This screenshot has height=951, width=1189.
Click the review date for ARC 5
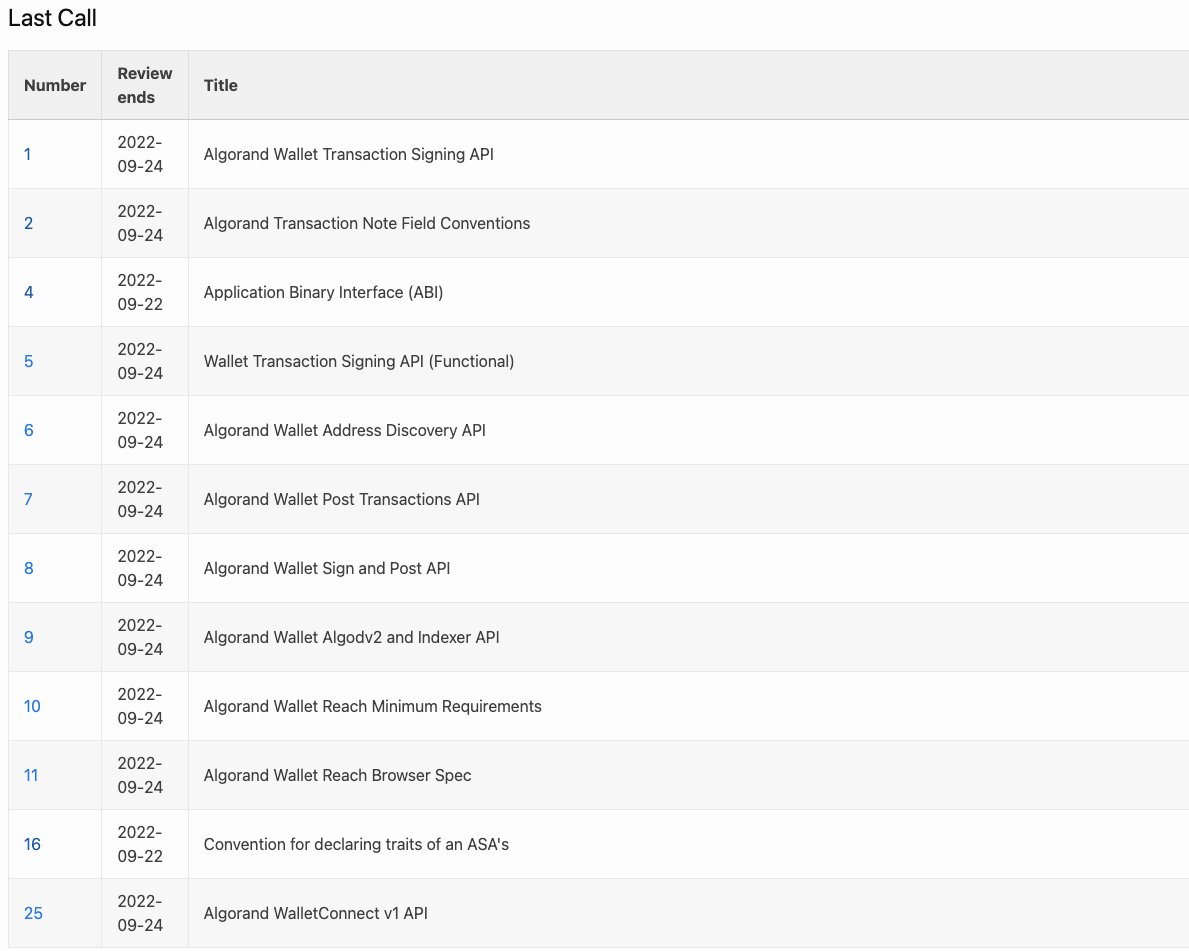tap(140, 362)
